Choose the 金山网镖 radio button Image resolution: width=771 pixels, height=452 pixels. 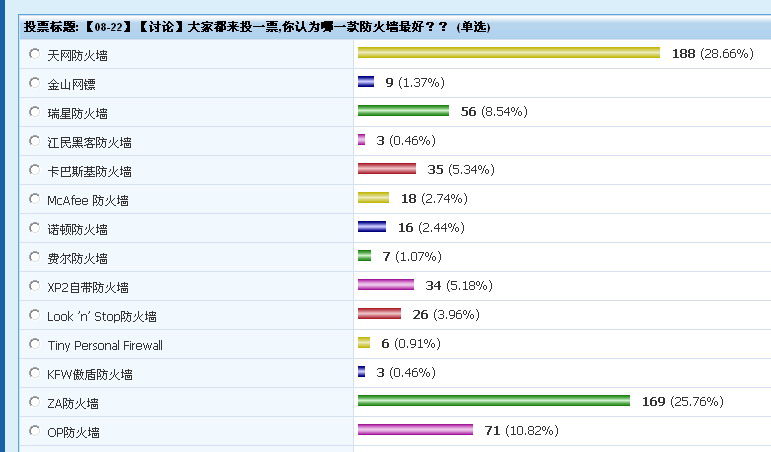(x=35, y=83)
